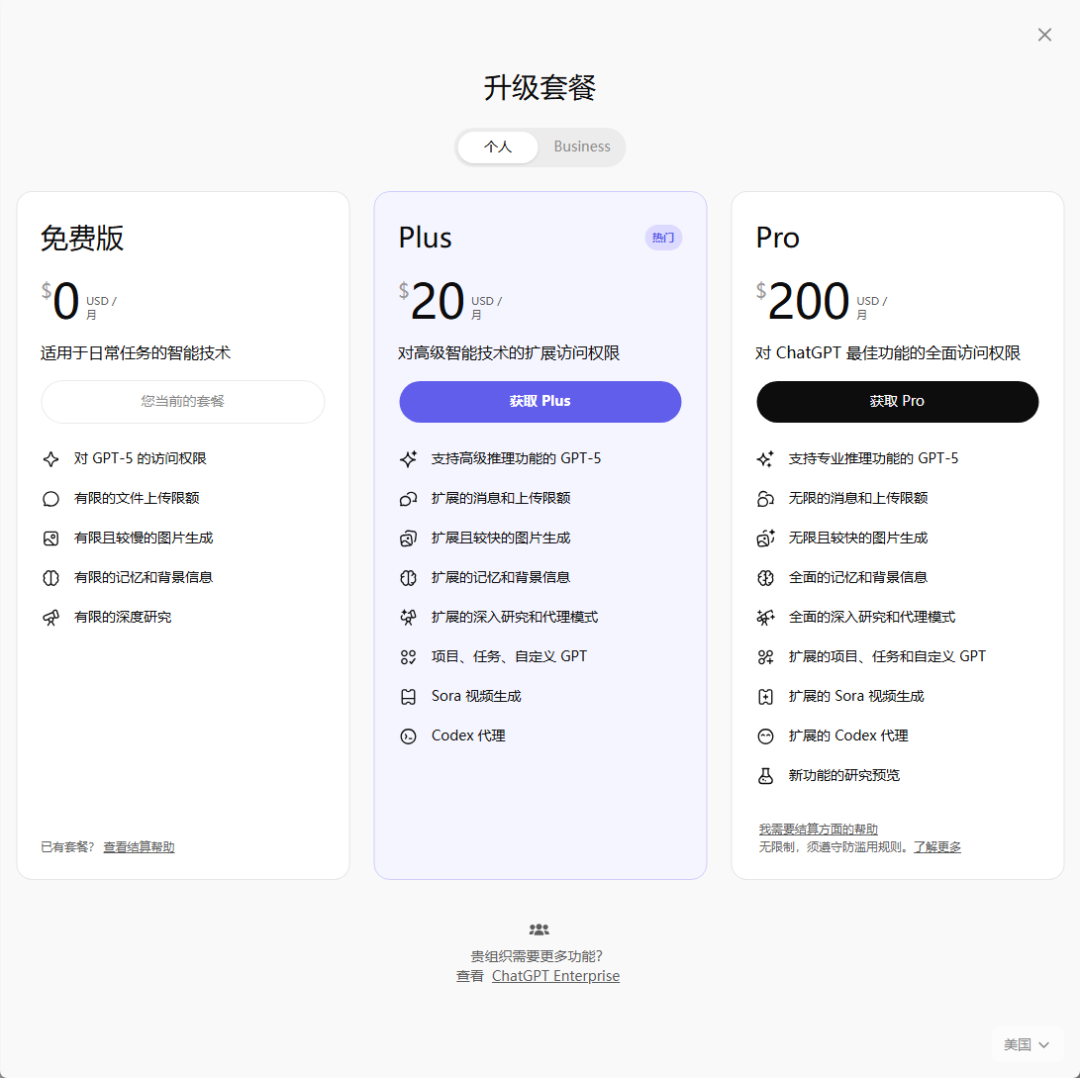Click the group people icon above 贵组织需要更多功能

(x=539, y=930)
